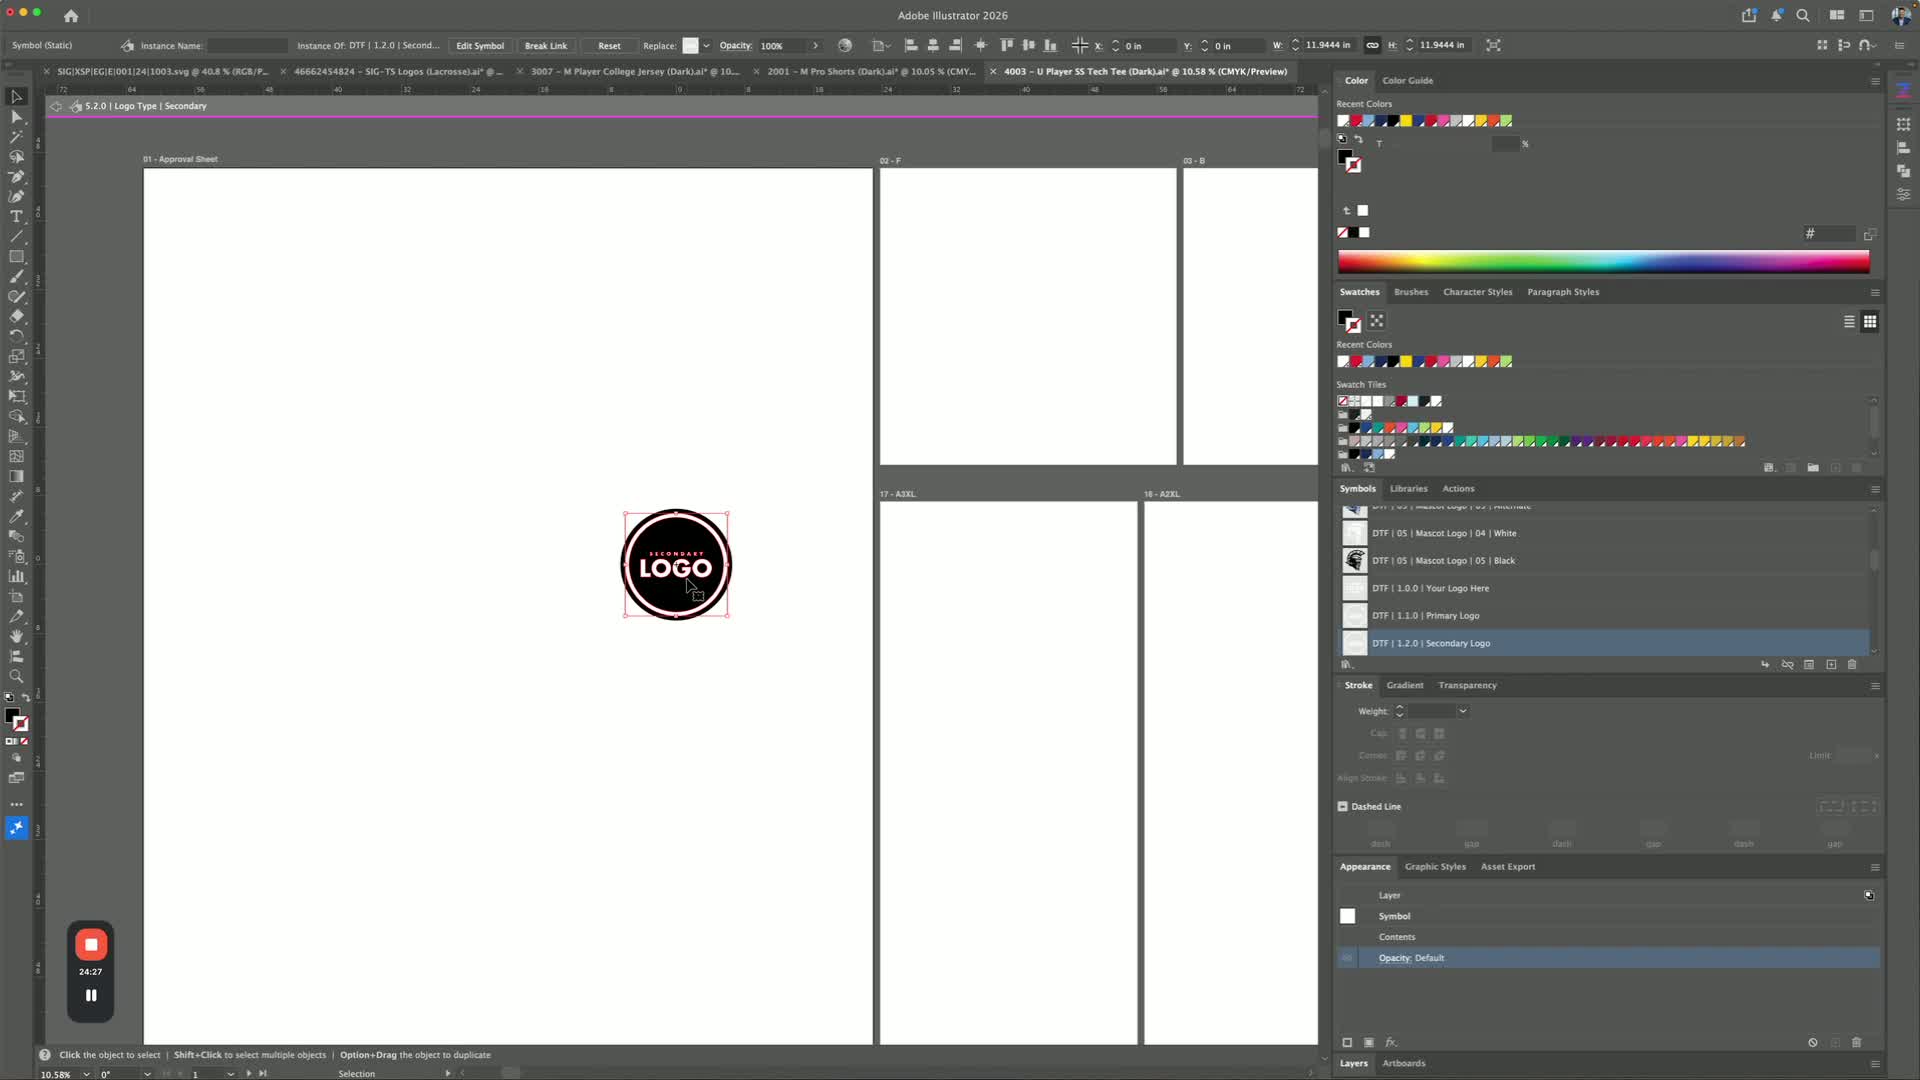This screenshot has height=1080, width=1920.
Task: Open the artboard number dropdown
Action: pos(230,1074)
